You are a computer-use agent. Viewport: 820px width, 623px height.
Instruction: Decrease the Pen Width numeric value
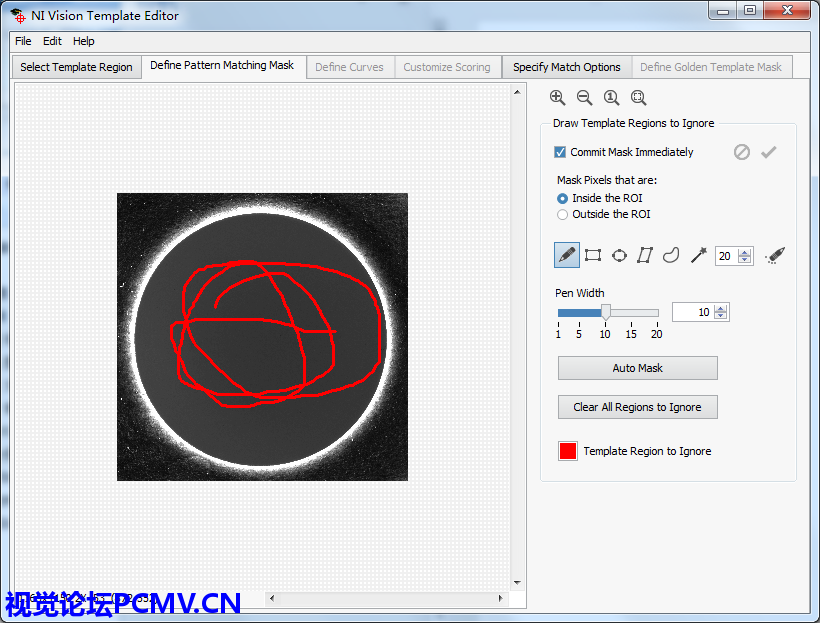[x=721, y=317]
